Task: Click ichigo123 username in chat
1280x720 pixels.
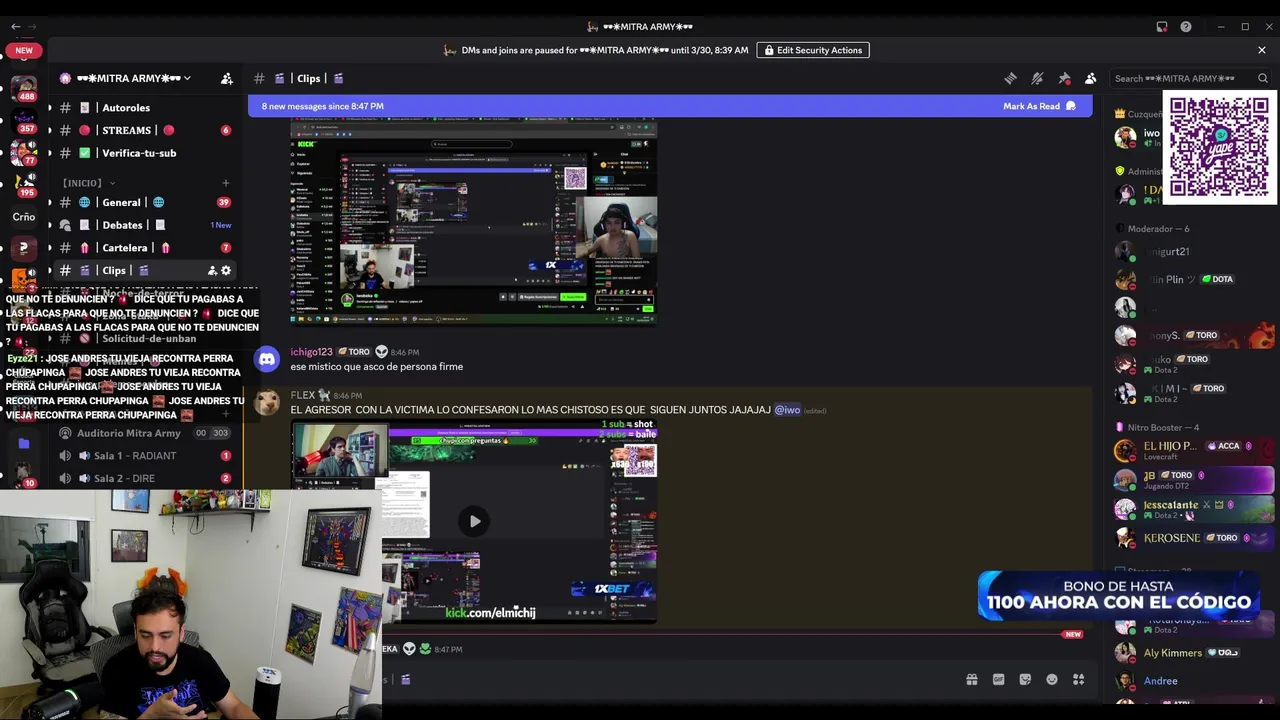Action: 311,352
